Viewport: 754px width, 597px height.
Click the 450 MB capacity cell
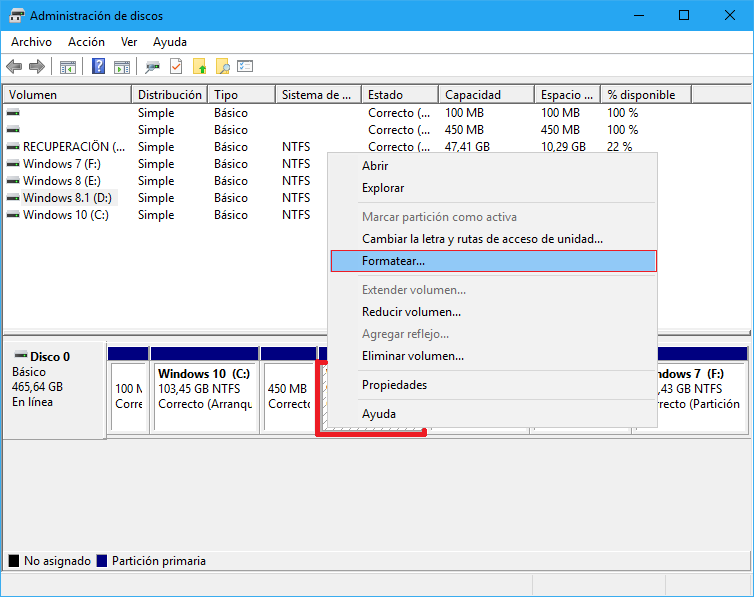pyautogui.click(x=464, y=130)
